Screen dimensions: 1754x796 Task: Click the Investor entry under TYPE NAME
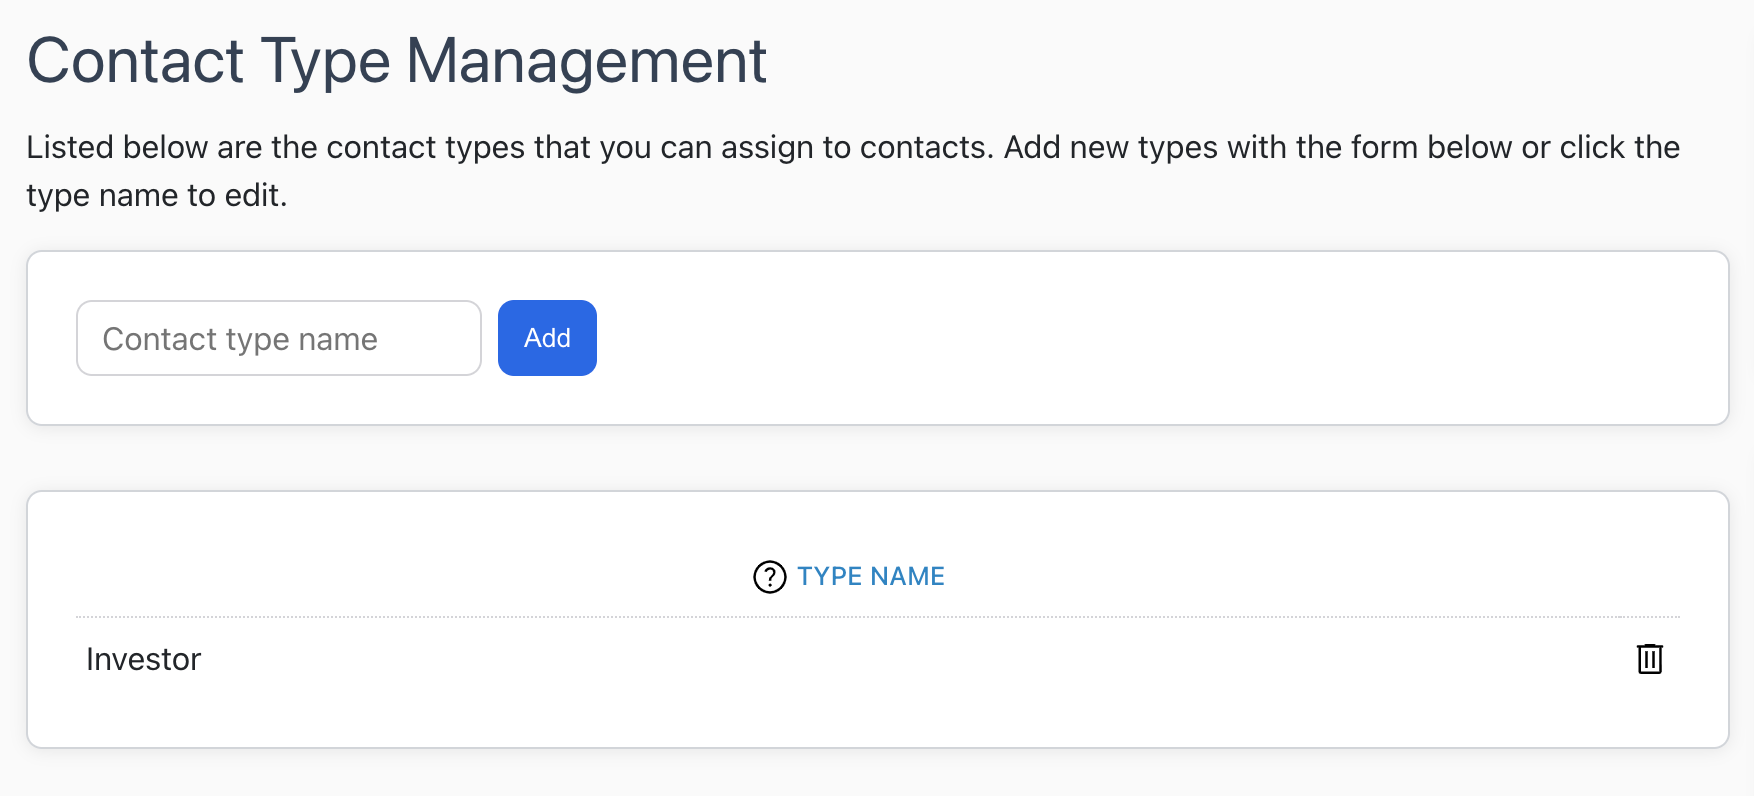(143, 659)
